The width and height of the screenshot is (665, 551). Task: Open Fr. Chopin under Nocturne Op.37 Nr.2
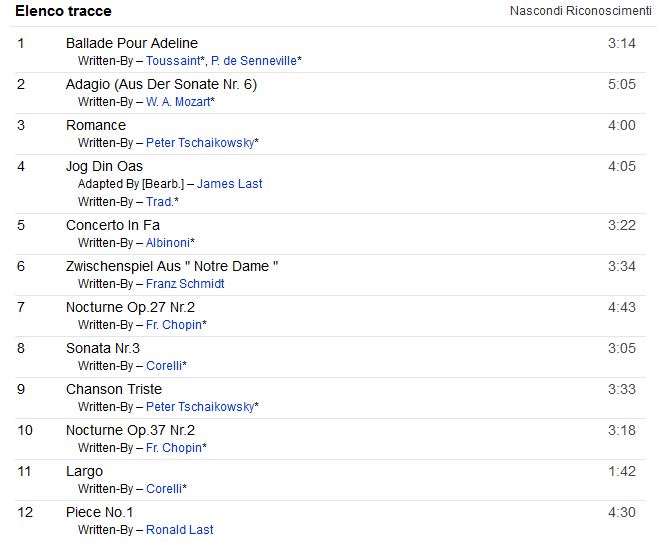pyautogui.click(x=173, y=447)
